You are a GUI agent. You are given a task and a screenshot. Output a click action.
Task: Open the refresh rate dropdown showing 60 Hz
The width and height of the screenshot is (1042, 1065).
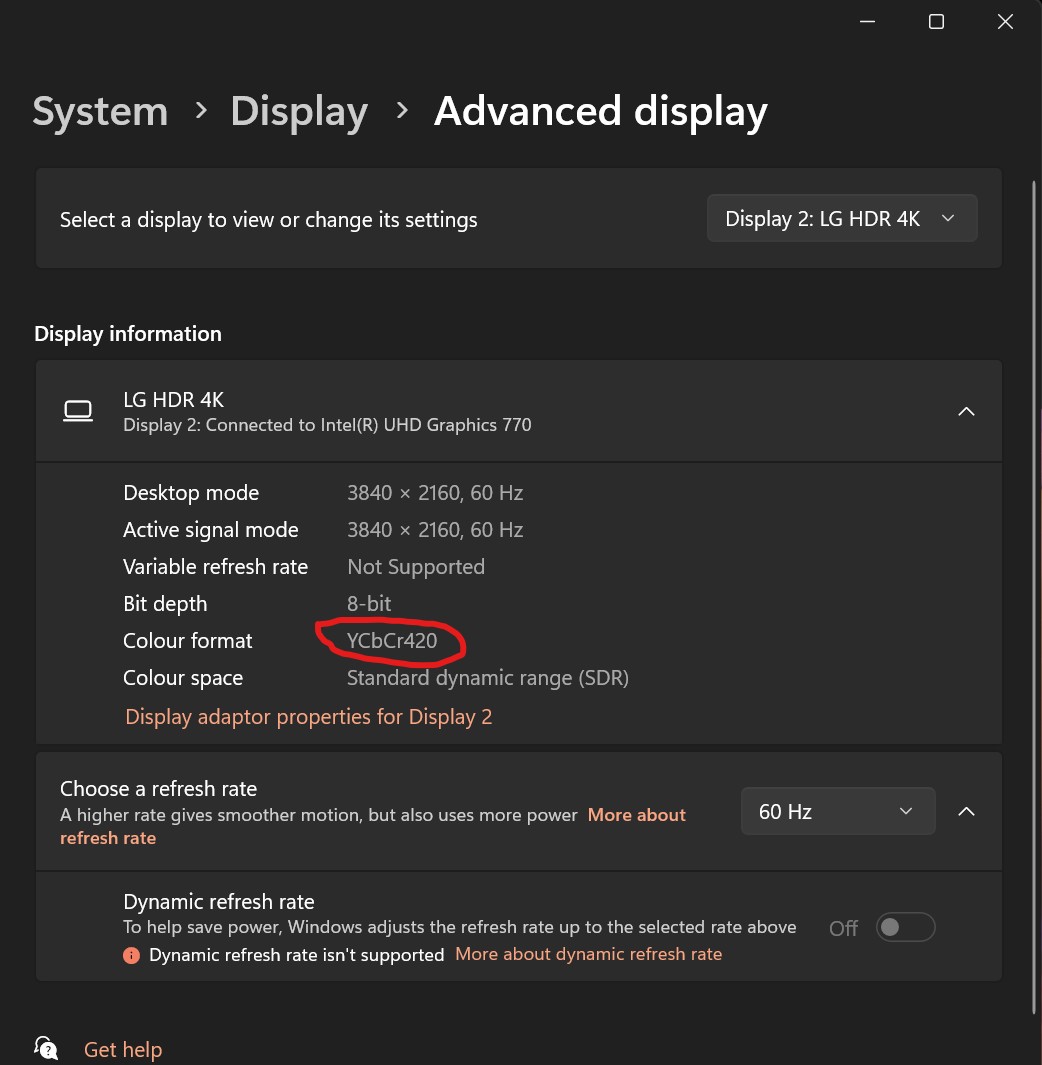(838, 811)
